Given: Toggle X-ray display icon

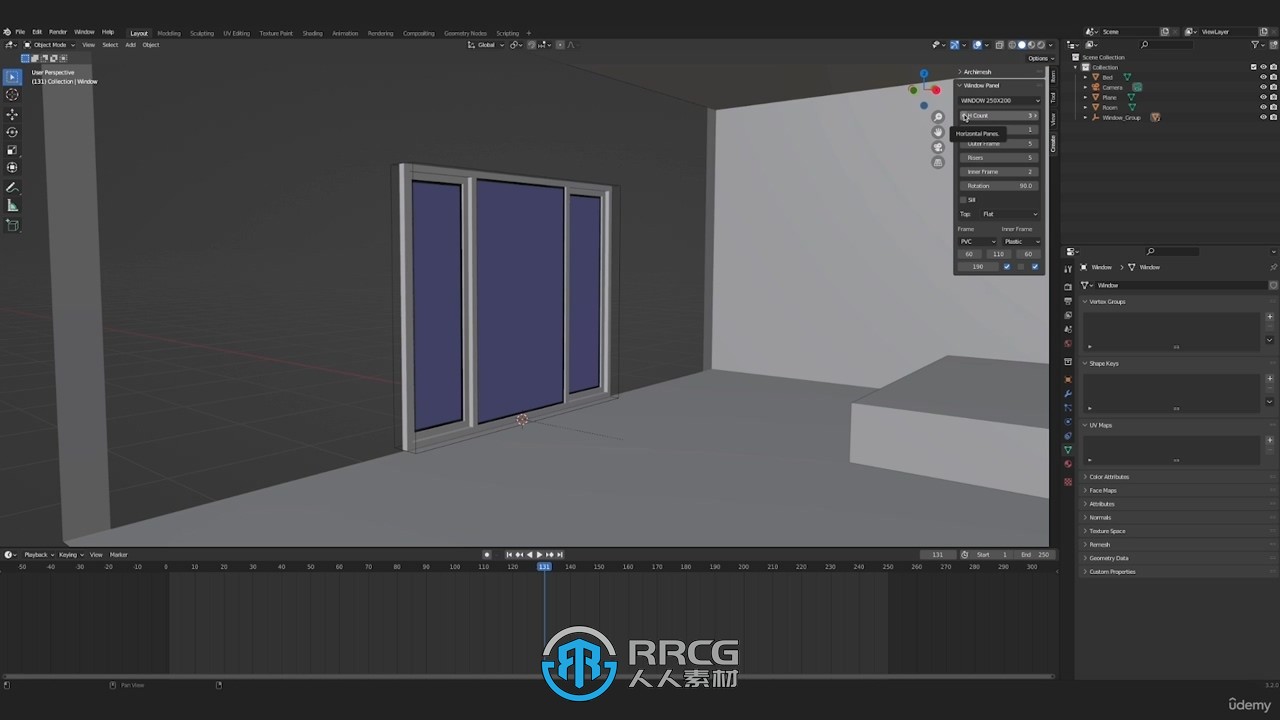Looking at the screenshot, I should coord(999,45).
